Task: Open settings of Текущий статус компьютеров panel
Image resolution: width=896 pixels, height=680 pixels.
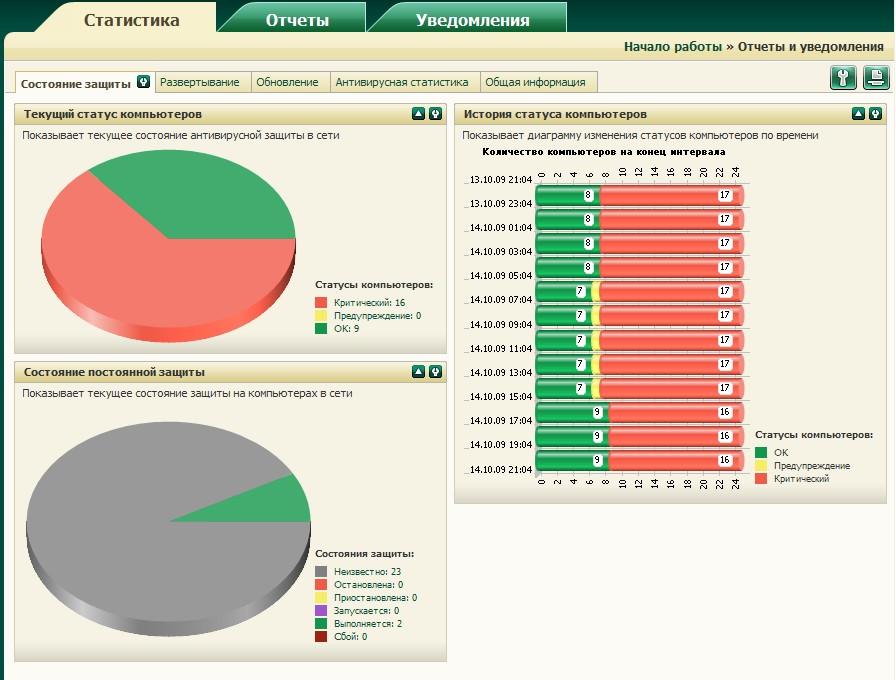Action: point(435,114)
